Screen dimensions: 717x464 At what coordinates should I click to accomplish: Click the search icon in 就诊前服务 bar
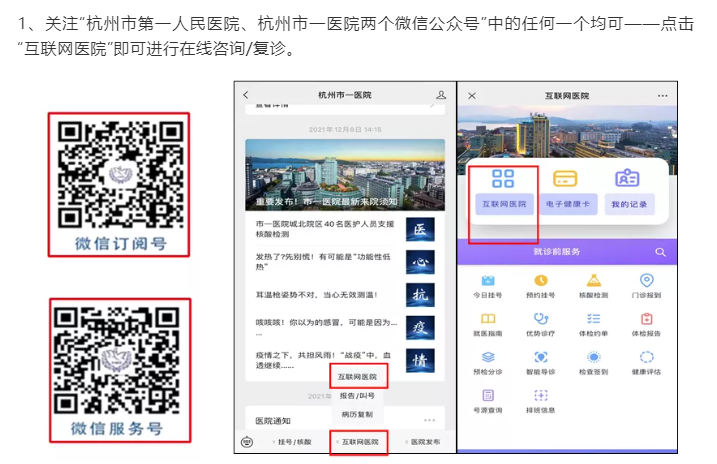coord(660,252)
